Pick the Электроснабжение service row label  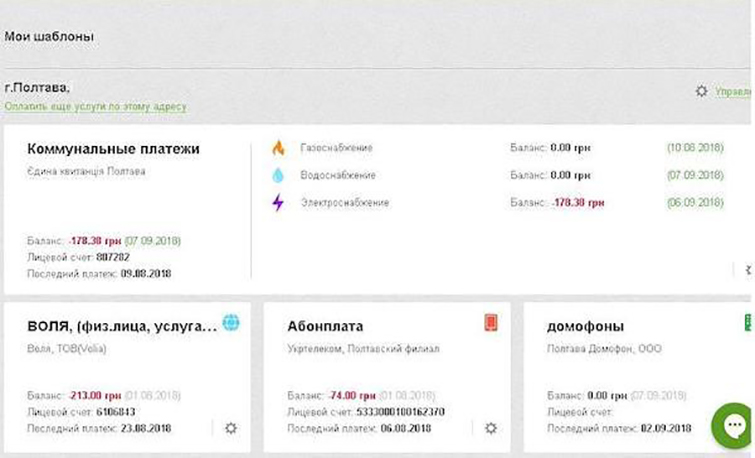(344, 203)
